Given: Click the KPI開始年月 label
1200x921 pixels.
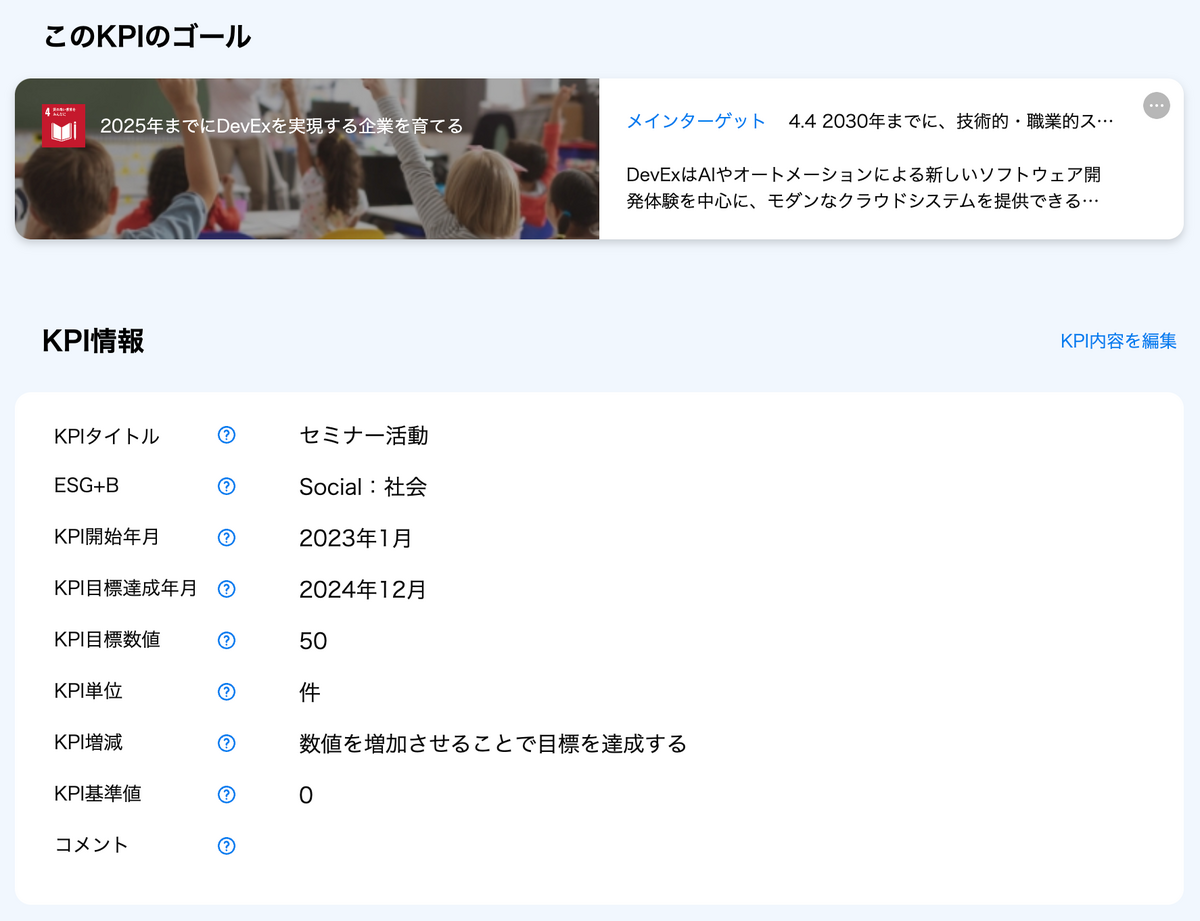Looking at the screenshot, I should click(x=107, y=537).
